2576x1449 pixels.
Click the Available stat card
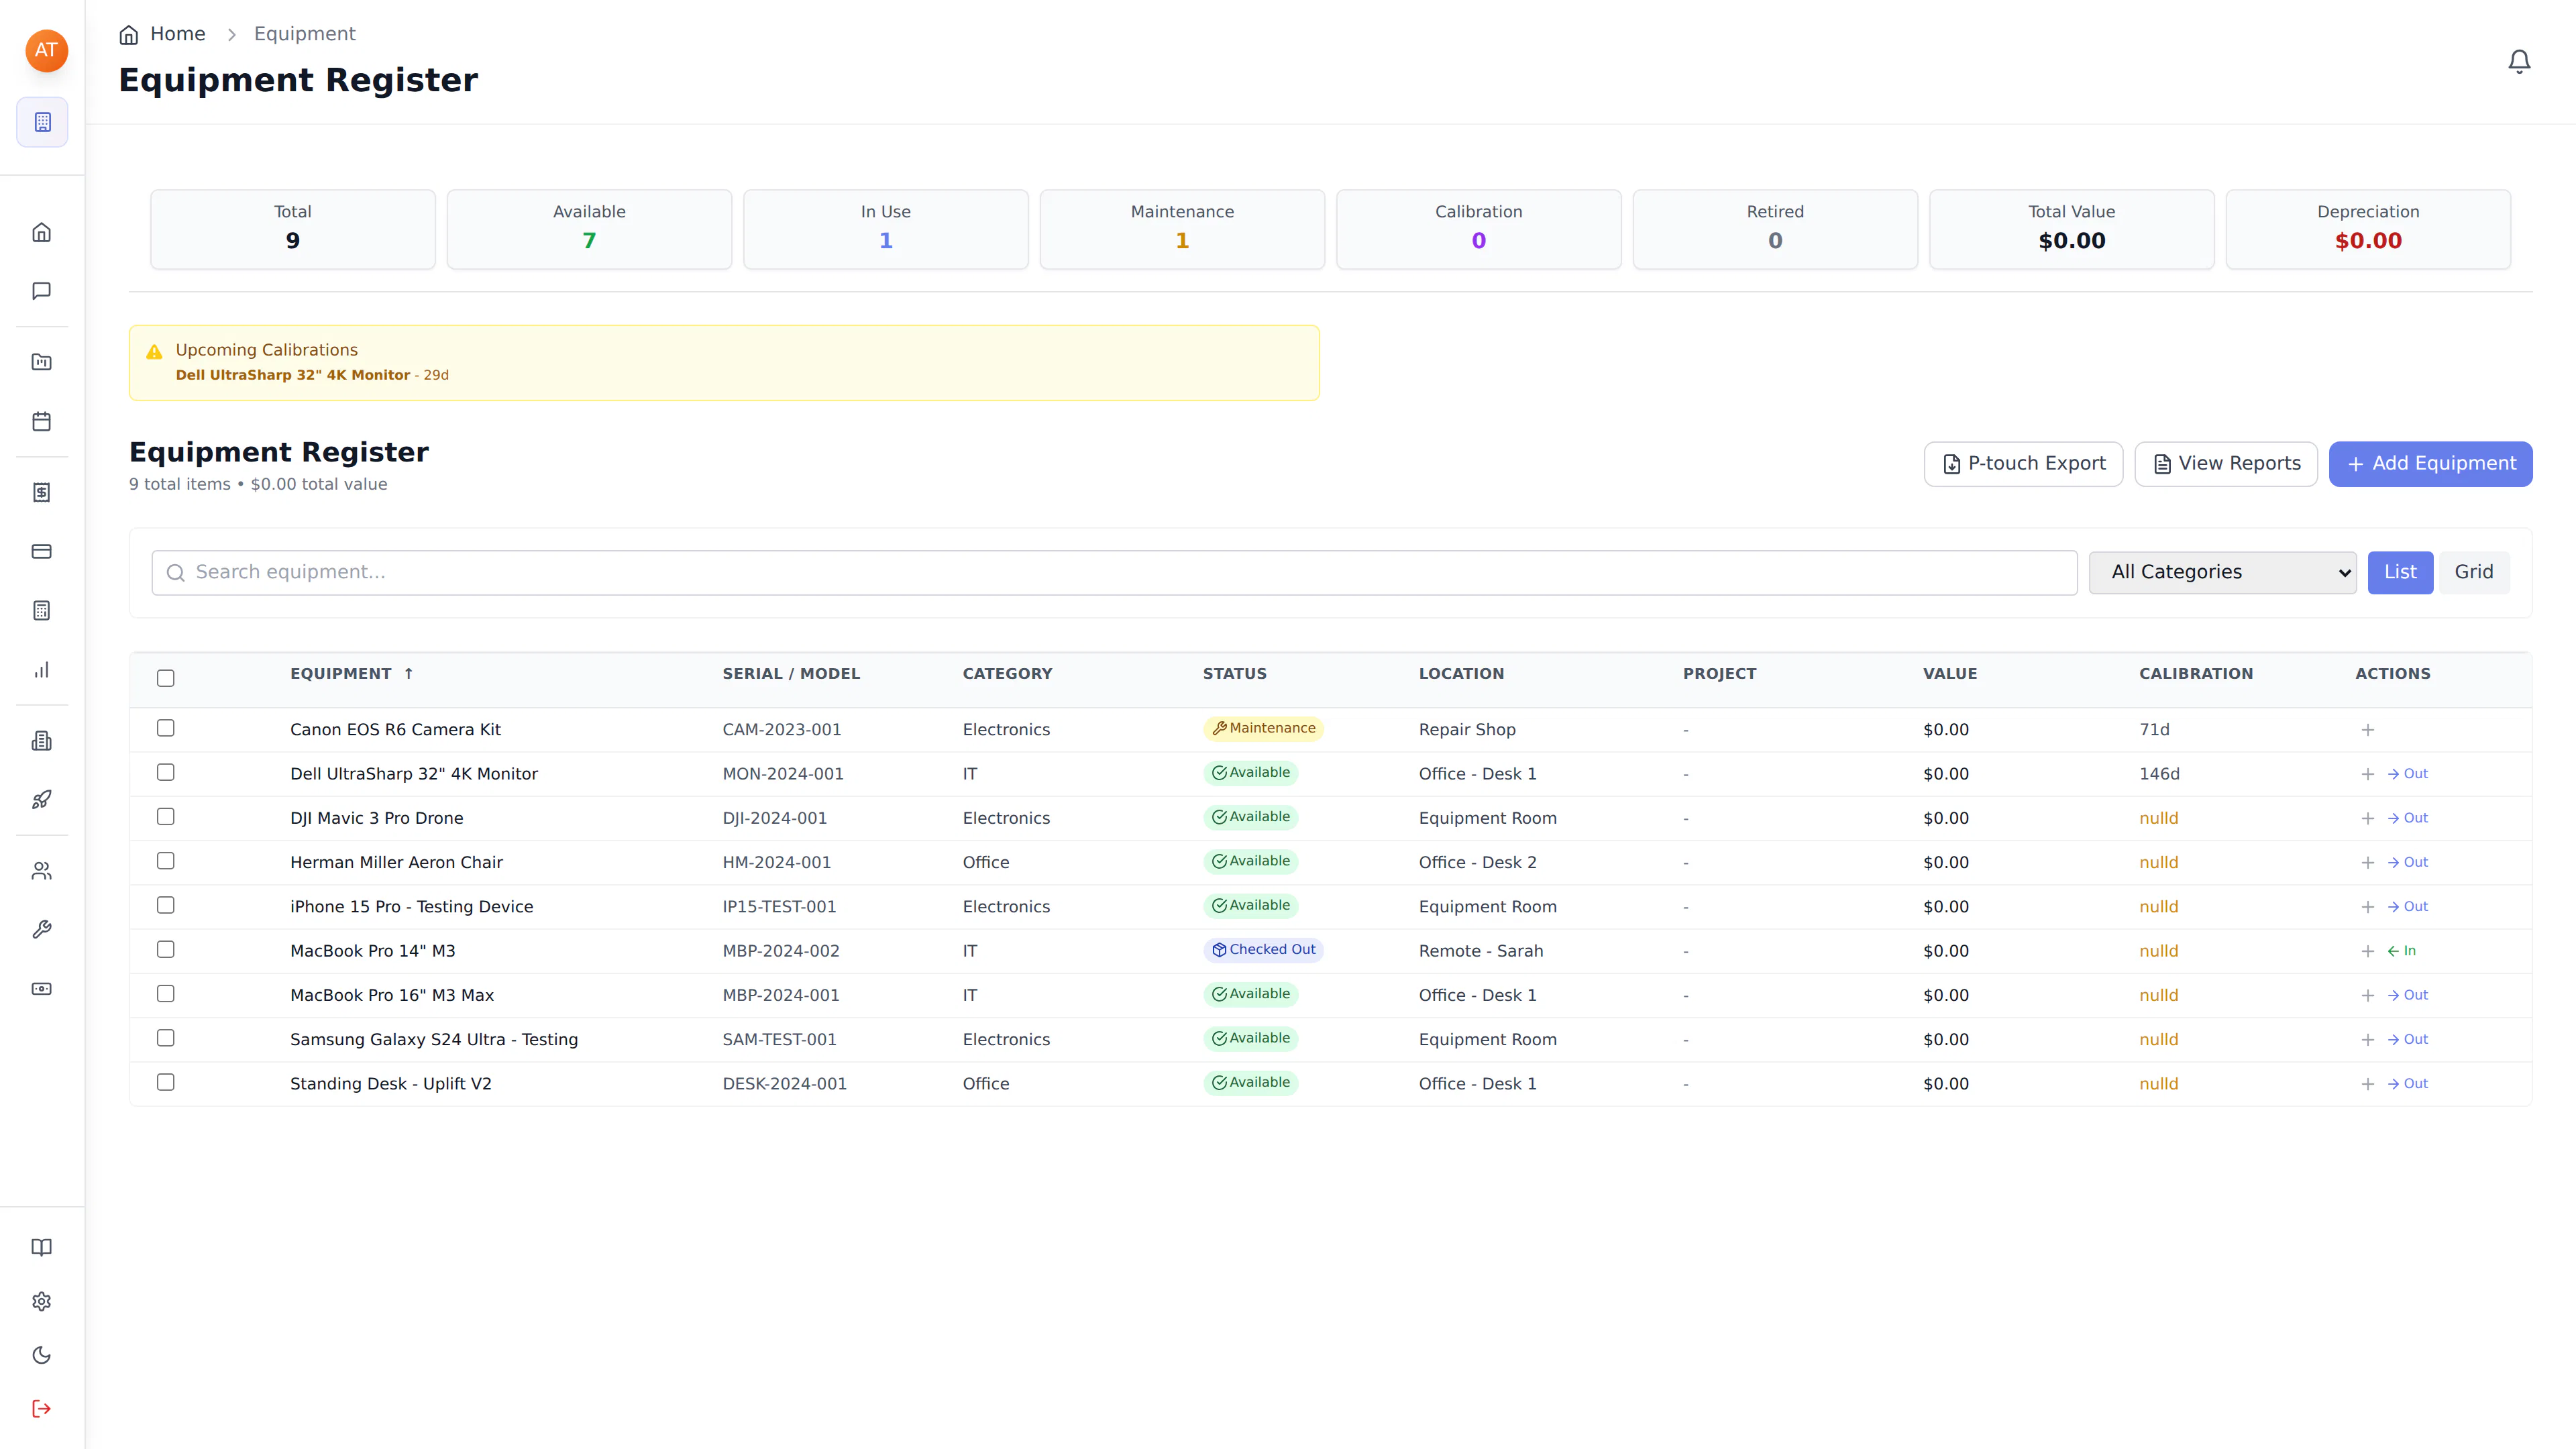click(x=589, y=229)
